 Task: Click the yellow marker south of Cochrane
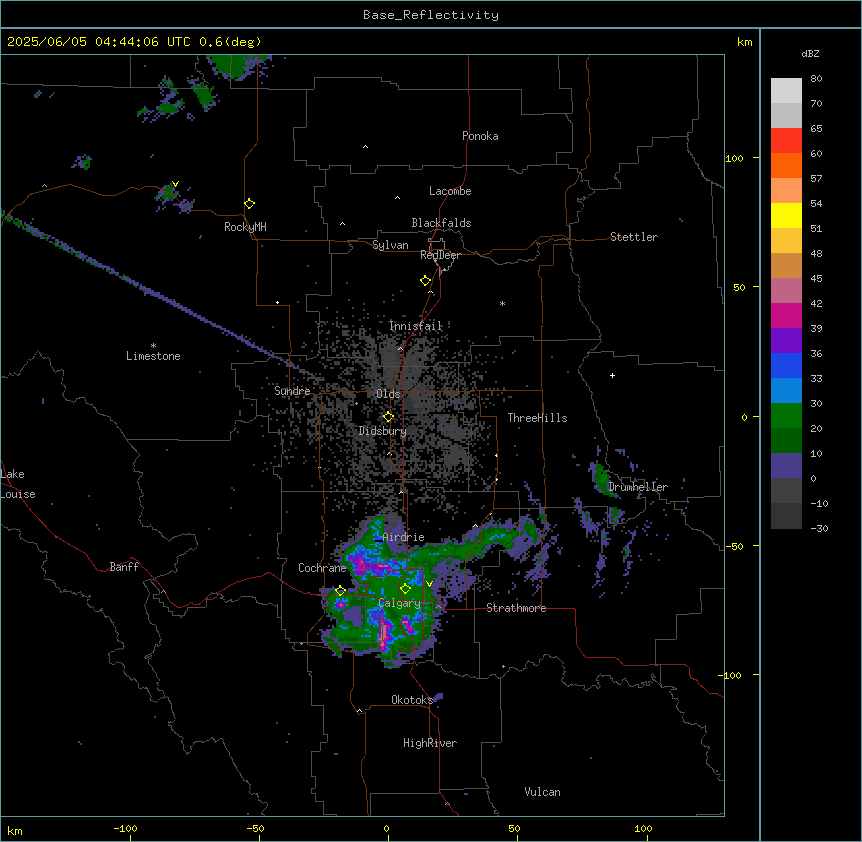[x=340, y=591]
